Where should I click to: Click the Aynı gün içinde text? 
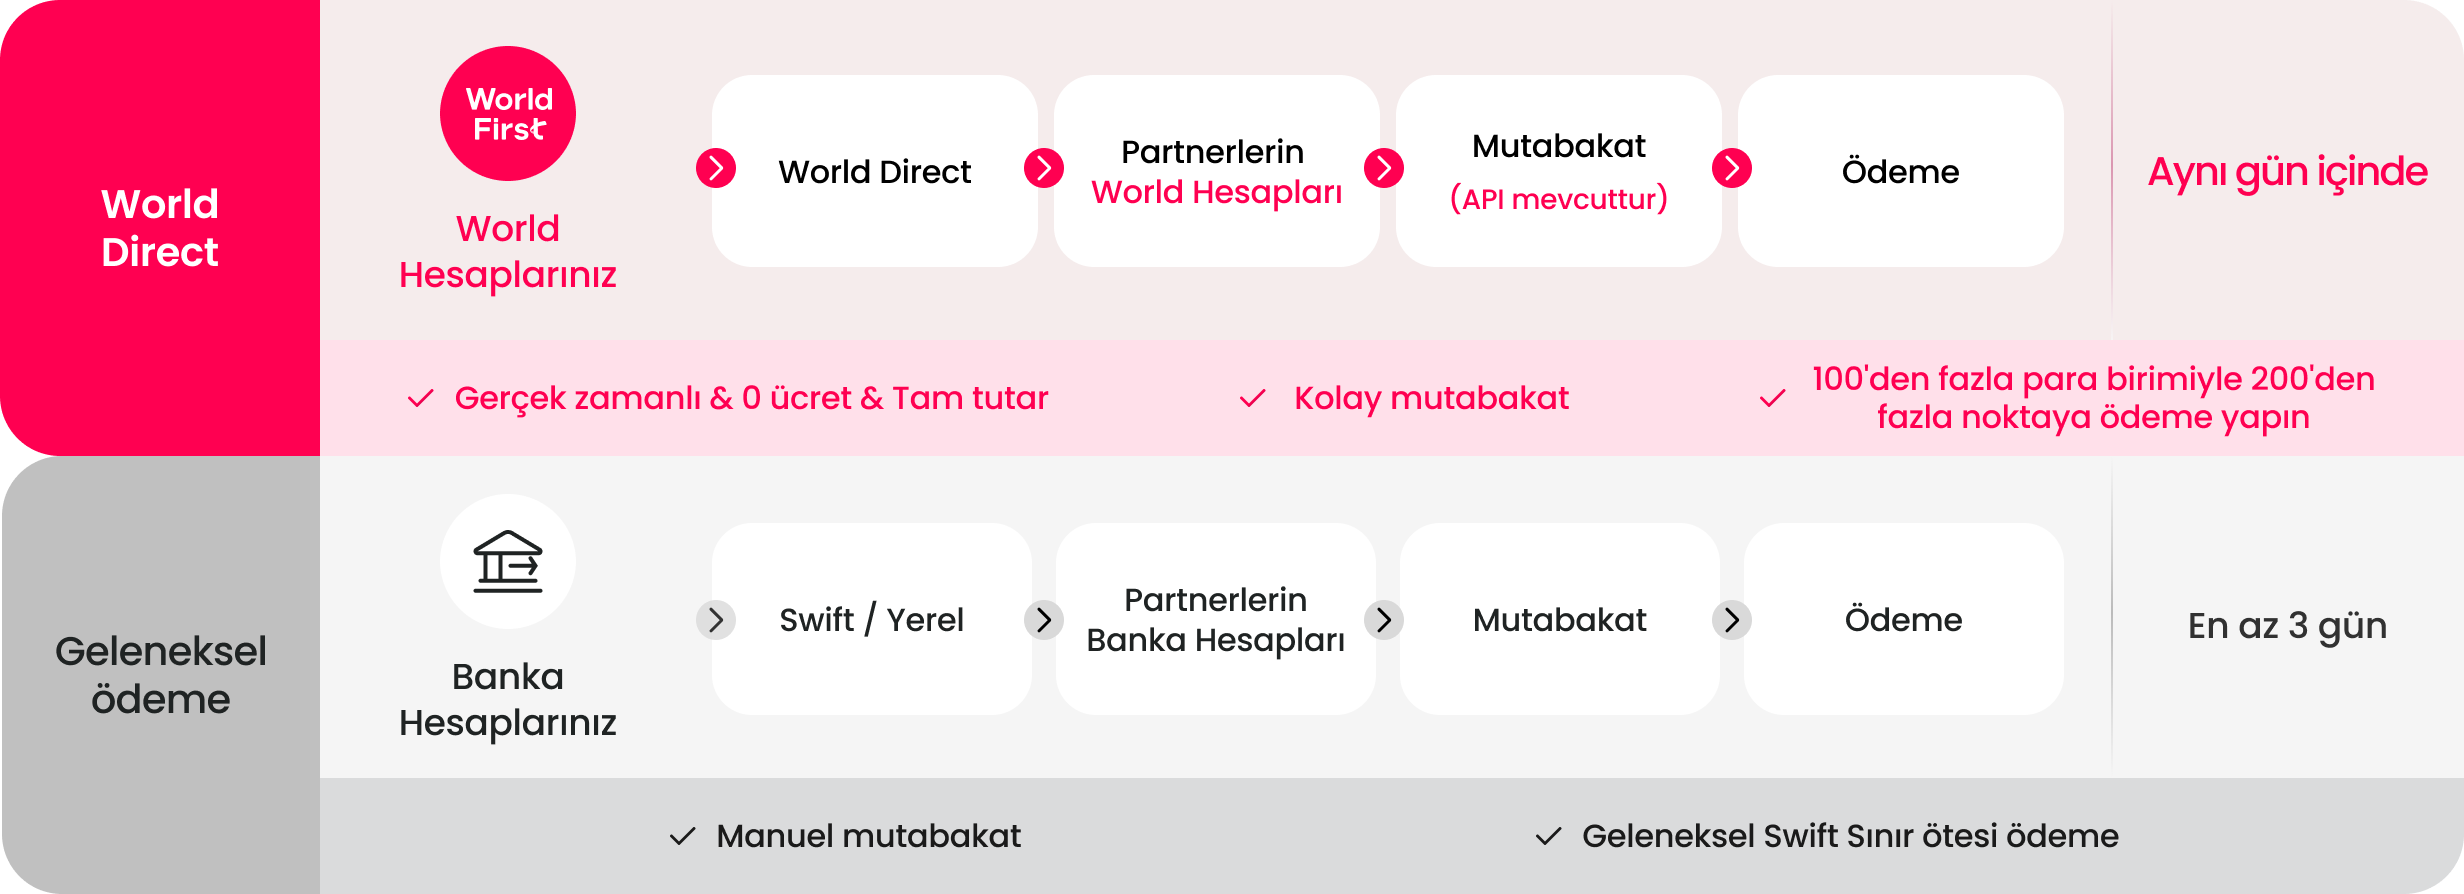(x=2287, y=172)
